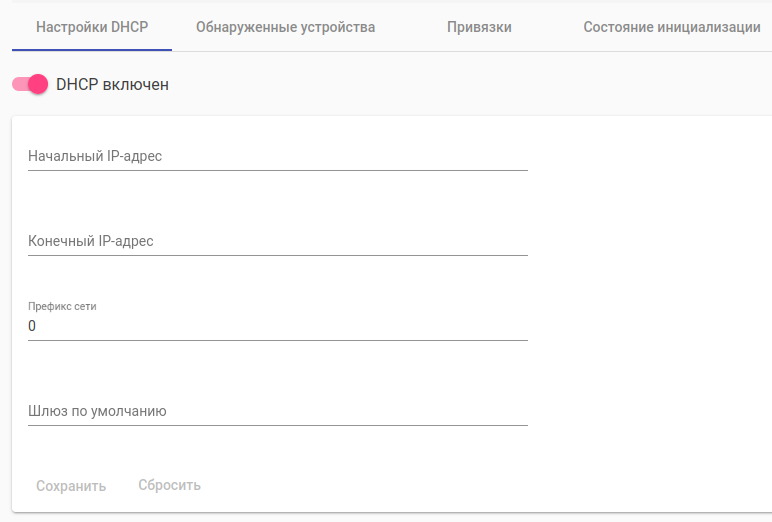Select the Префикс сети input field
Viewport: 772px width, 522px height.
(x=277, y=327)
